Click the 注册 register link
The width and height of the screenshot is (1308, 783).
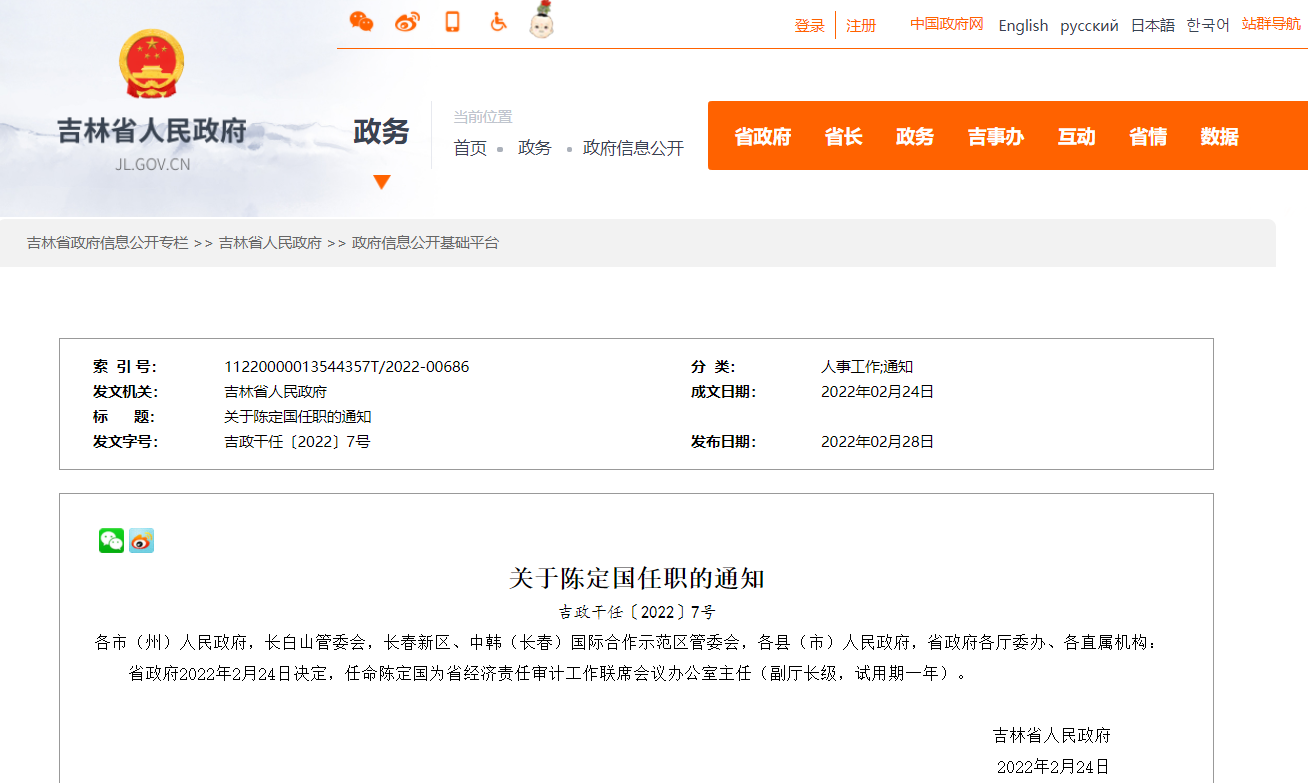pyautogui.click(x=861, y=26)
